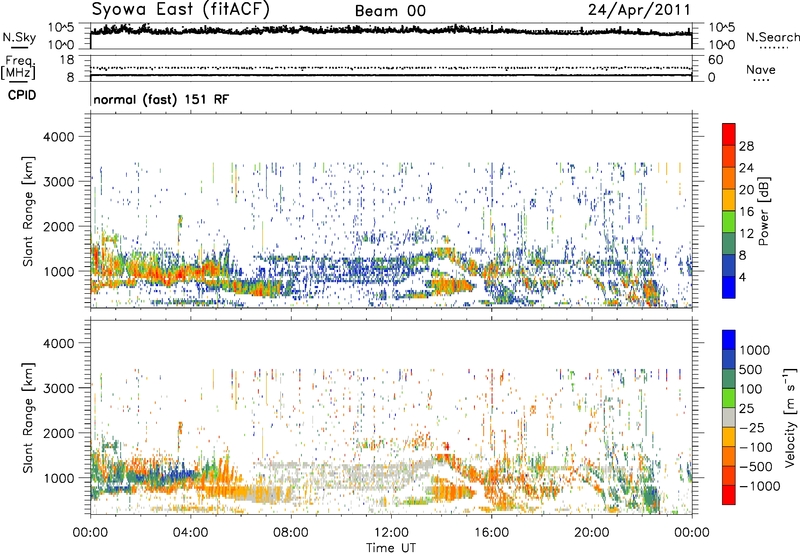Viewport: 800px width, 554px height.
Task: Click the 'Velocity [m s-1]' colorbar label
Action: coord(790,417)
